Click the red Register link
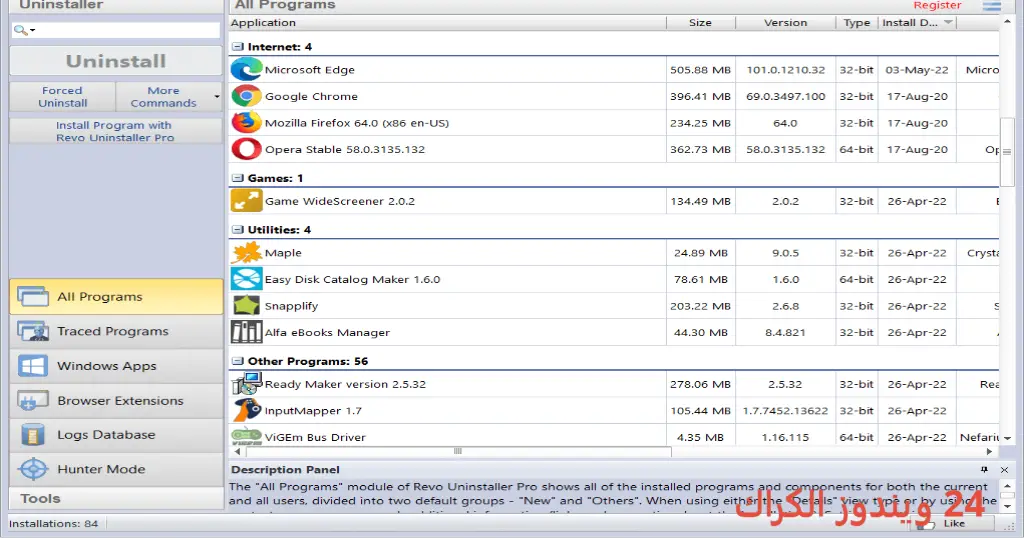 [x=937, y=5]
